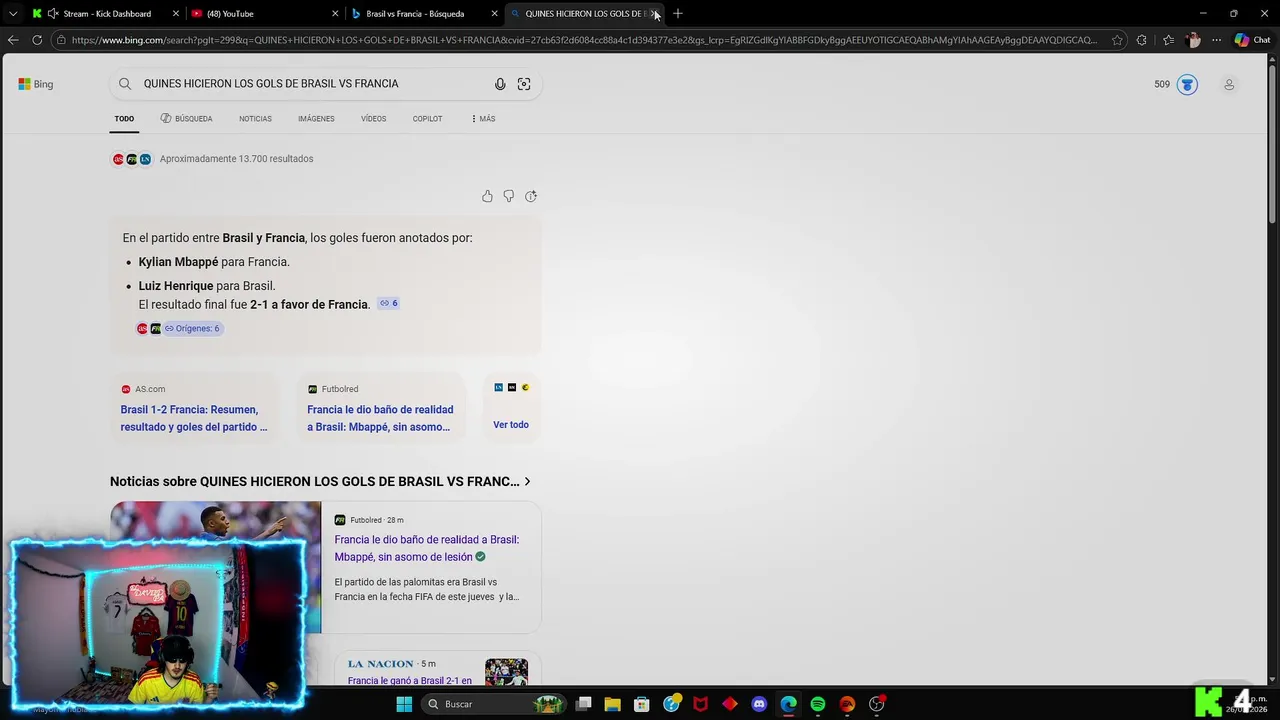Viewport: 1280px width, 720px height.
Task: Open visual search camera icon
Action: tap(524, 84)
